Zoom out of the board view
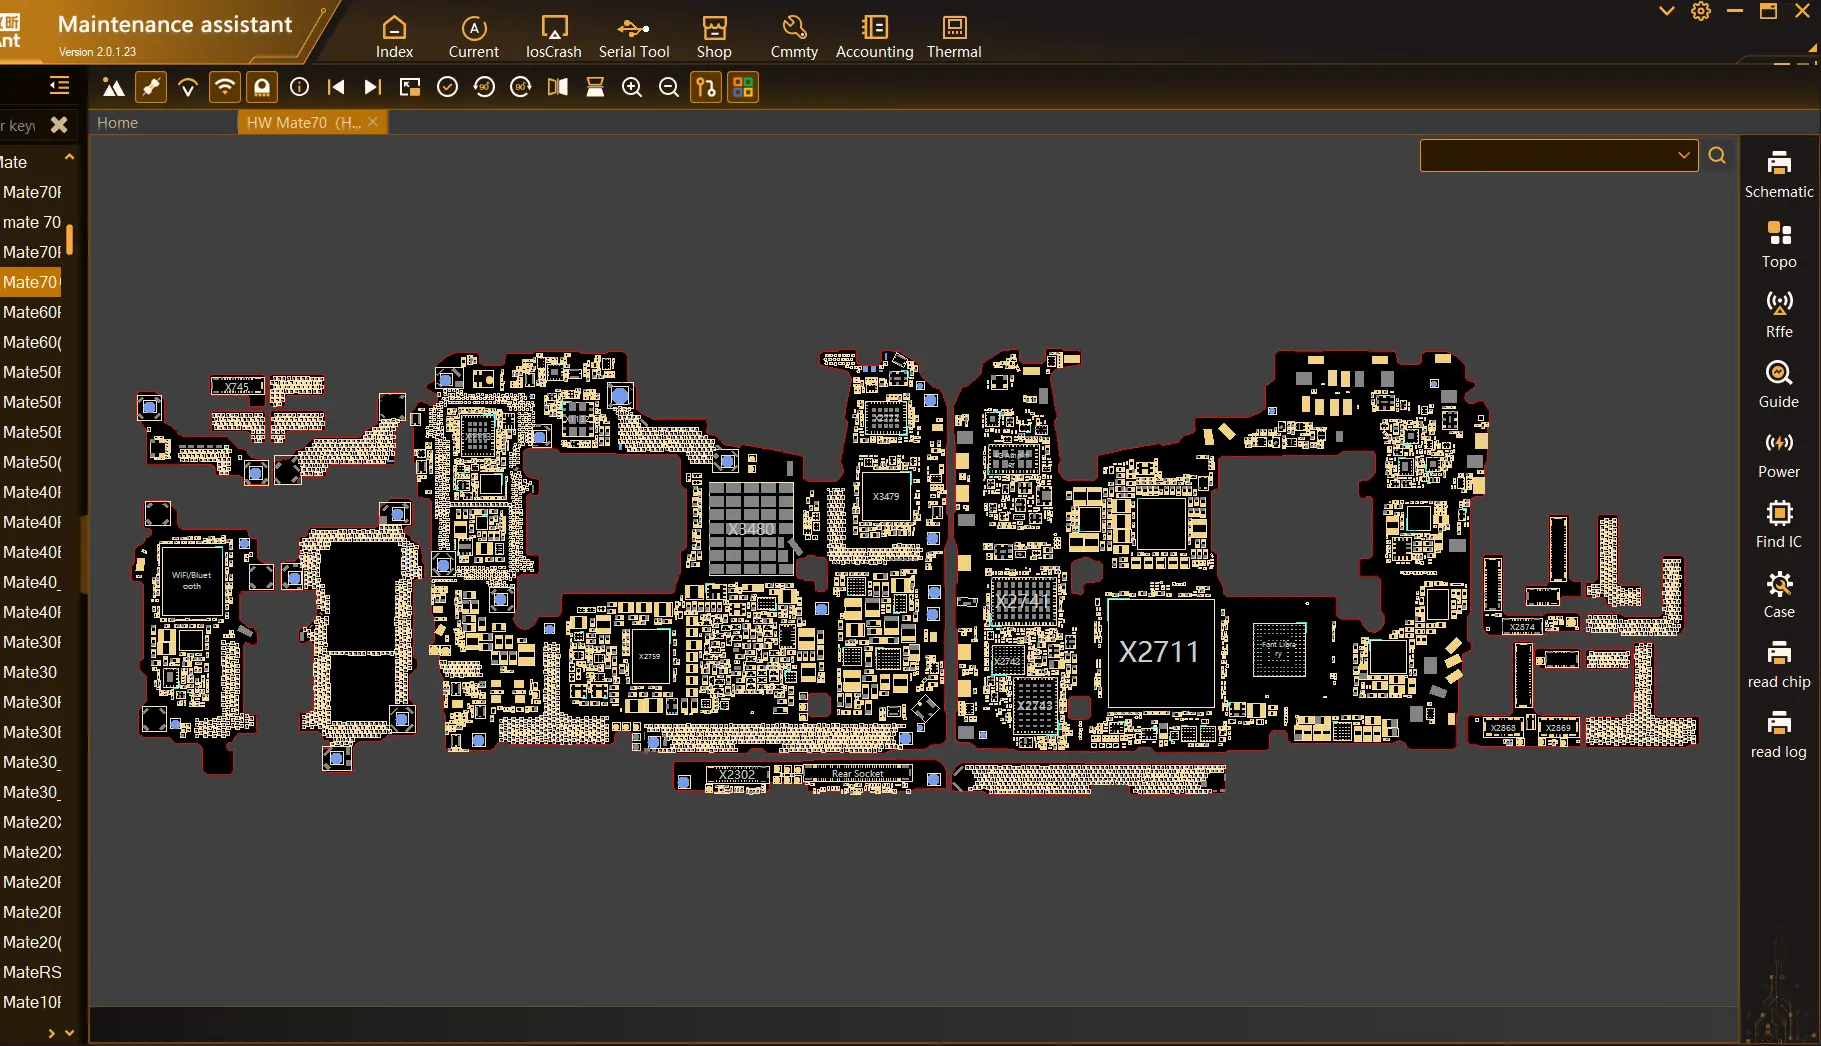The image size is (1821, 1046). coord(669,88)
